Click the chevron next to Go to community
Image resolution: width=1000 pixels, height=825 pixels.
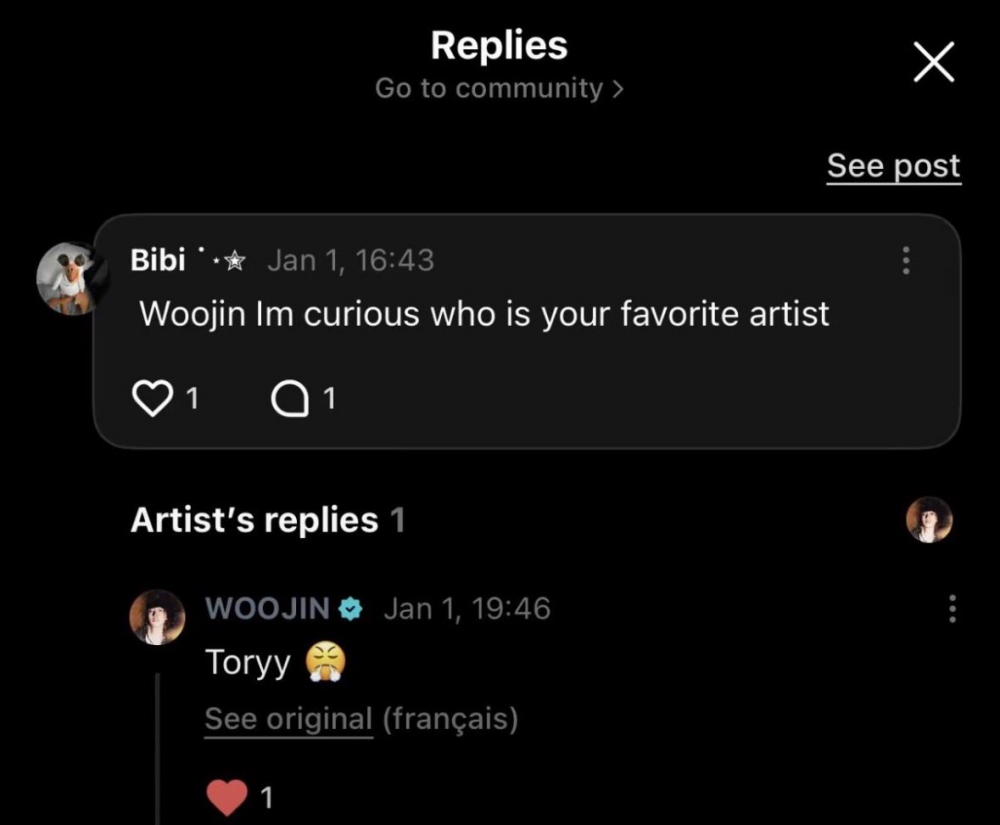coord(618,89)
